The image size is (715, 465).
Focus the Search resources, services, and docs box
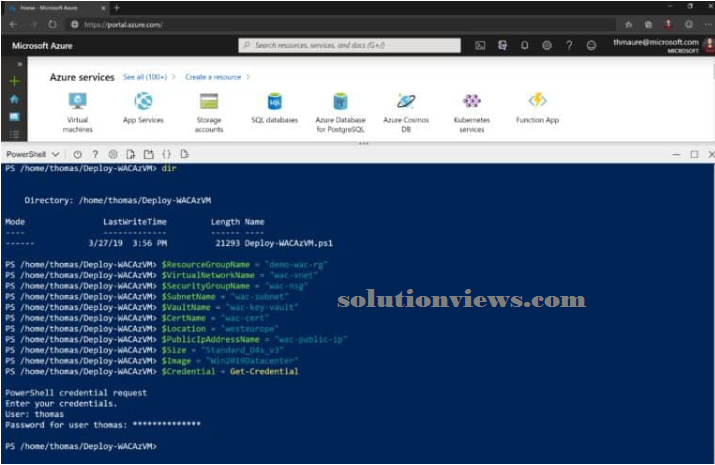click(x=349, y=45)
